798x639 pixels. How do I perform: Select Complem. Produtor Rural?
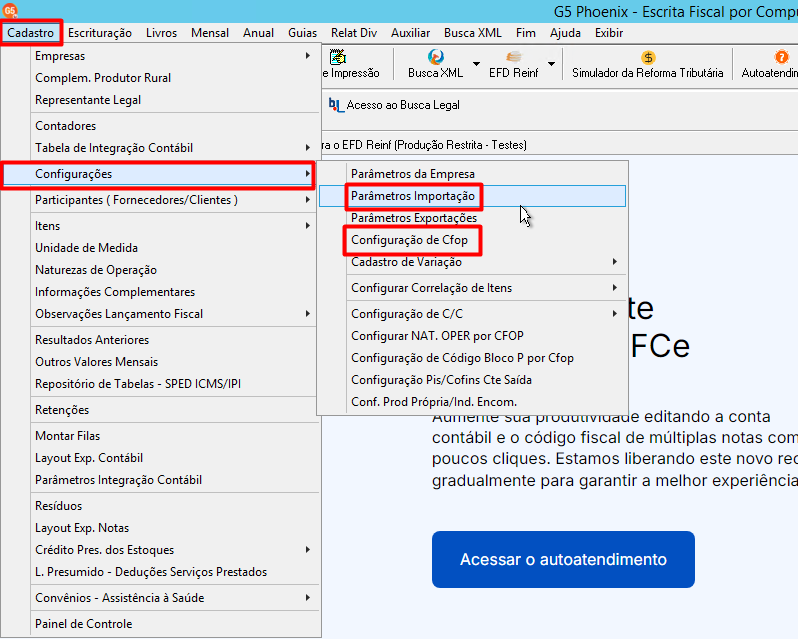(160, 78)
